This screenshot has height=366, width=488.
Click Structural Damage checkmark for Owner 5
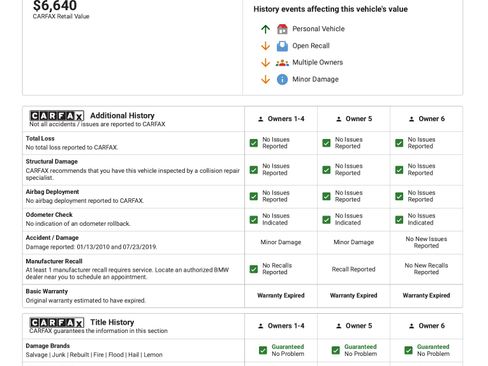[x=326, y=170]
